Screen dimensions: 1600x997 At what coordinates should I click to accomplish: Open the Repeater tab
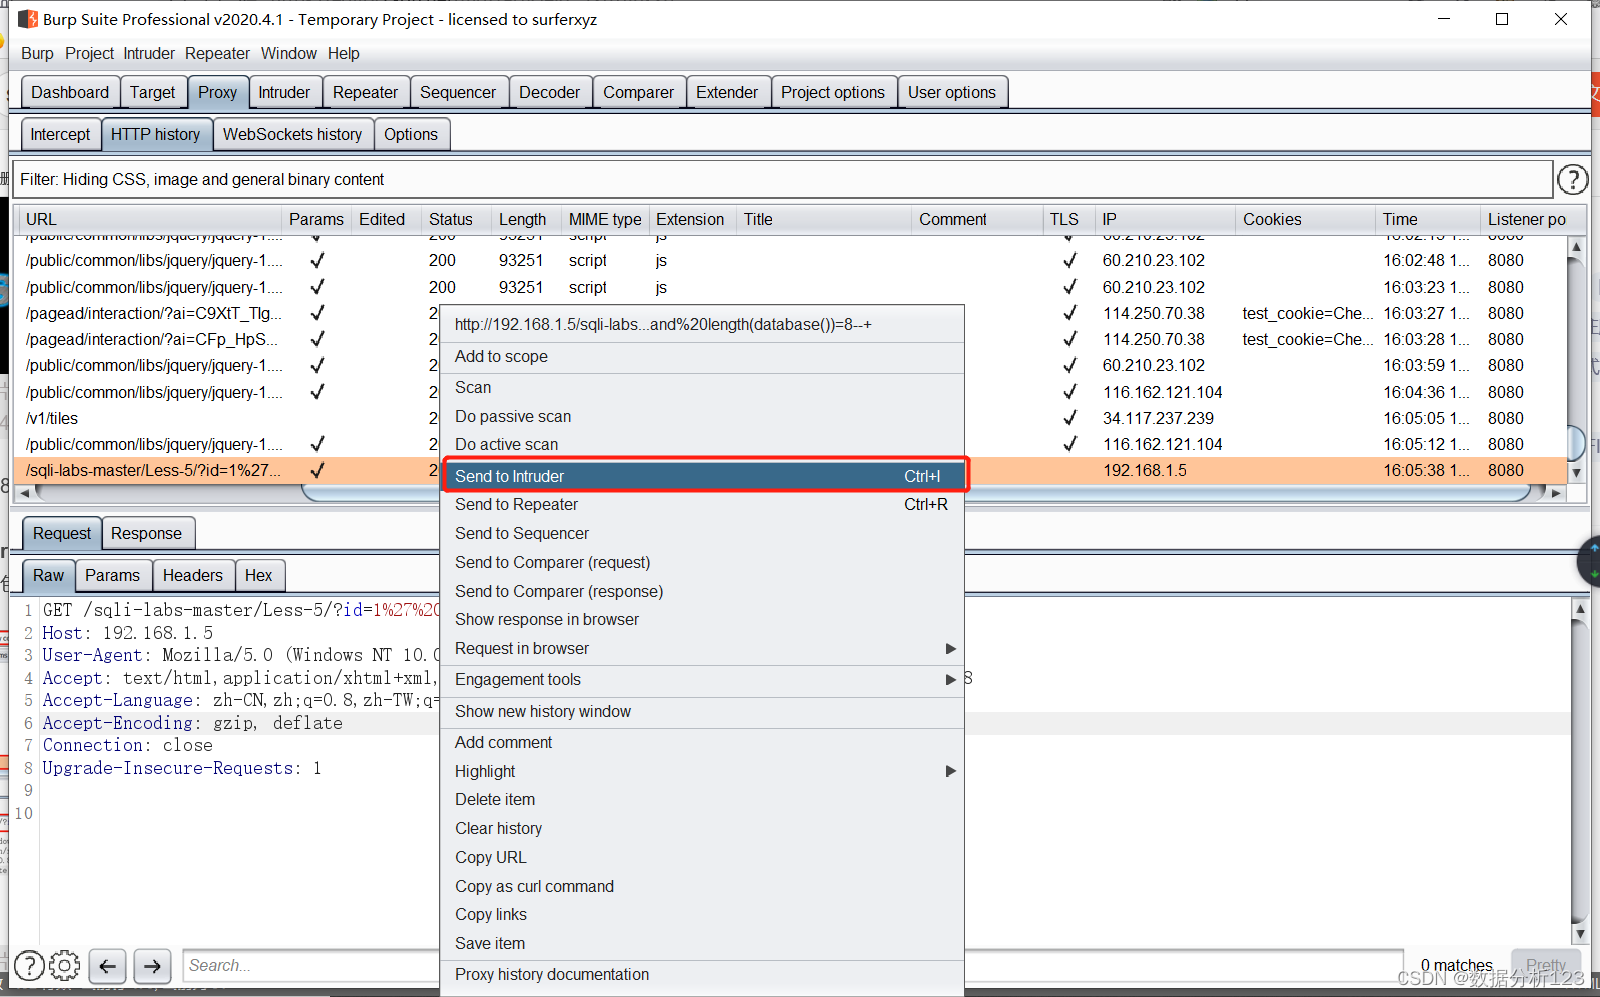pyautogui.click(x=365, y=93)
